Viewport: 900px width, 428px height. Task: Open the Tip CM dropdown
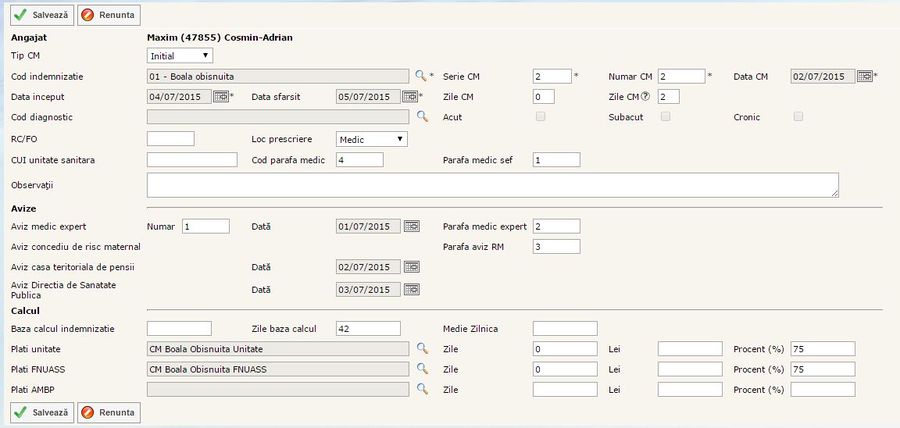point(180,56)
